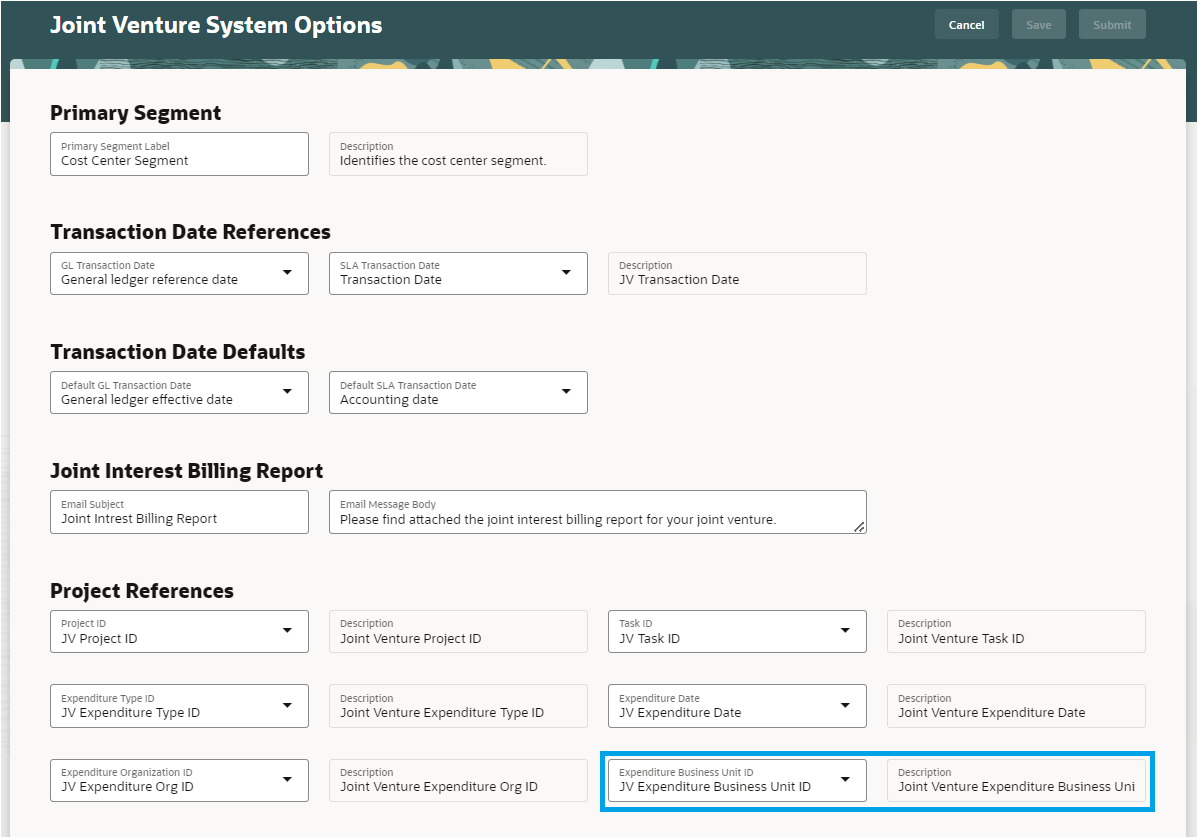This screenshot has height=838, width=1198.
Task: Expand the Task ID dropdown
Action: tap(845, 631)
